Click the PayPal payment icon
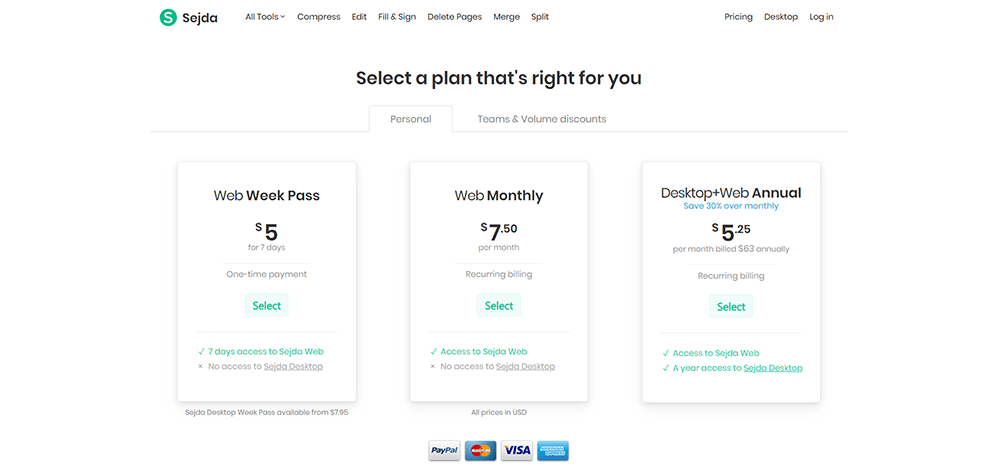This screenshot has height=472, width=1000. pyautogui.click(x=444, y=451)
